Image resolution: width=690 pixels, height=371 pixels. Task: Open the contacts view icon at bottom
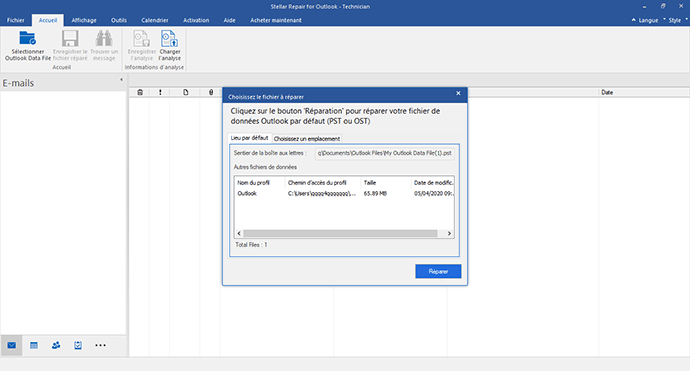[56, 345]
